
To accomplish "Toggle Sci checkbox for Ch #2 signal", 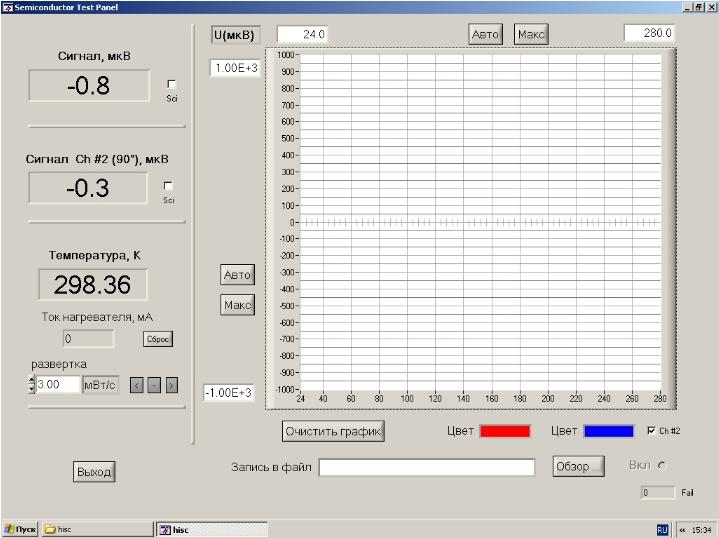I will click(x=168, y=186).
